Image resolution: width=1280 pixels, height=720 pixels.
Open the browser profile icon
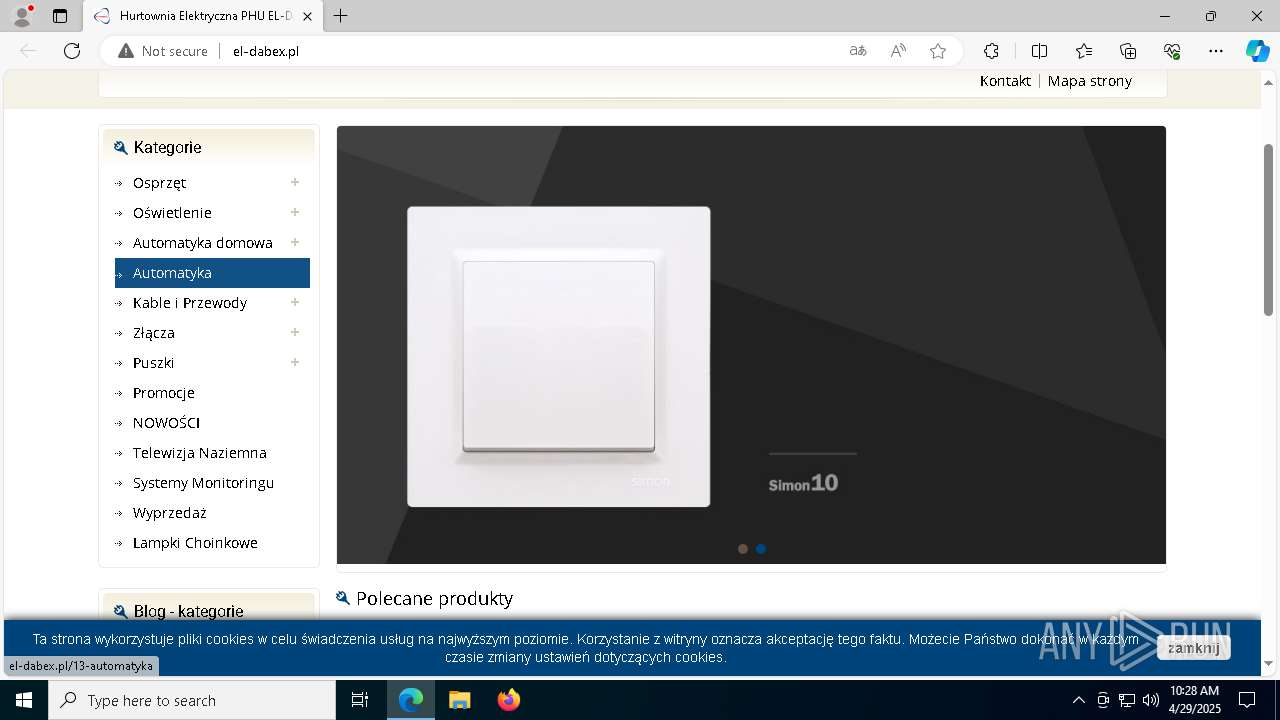point(22,16)
